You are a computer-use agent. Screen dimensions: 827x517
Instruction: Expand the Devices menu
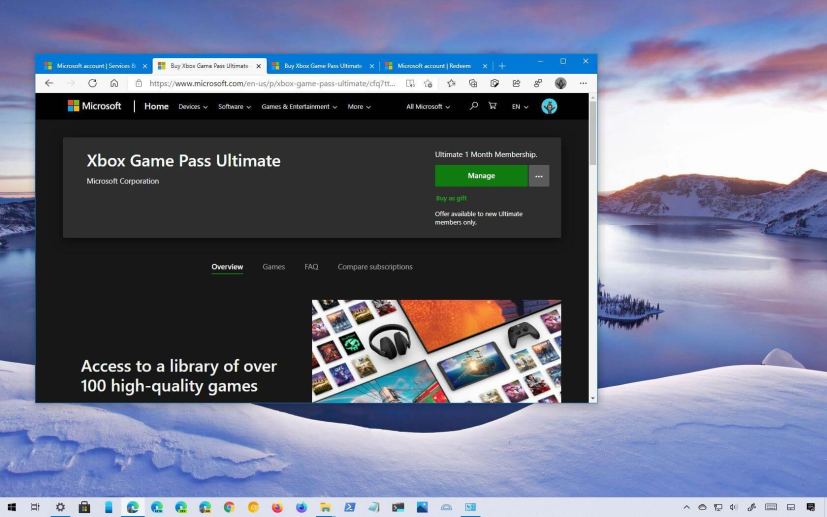(193, 107)
